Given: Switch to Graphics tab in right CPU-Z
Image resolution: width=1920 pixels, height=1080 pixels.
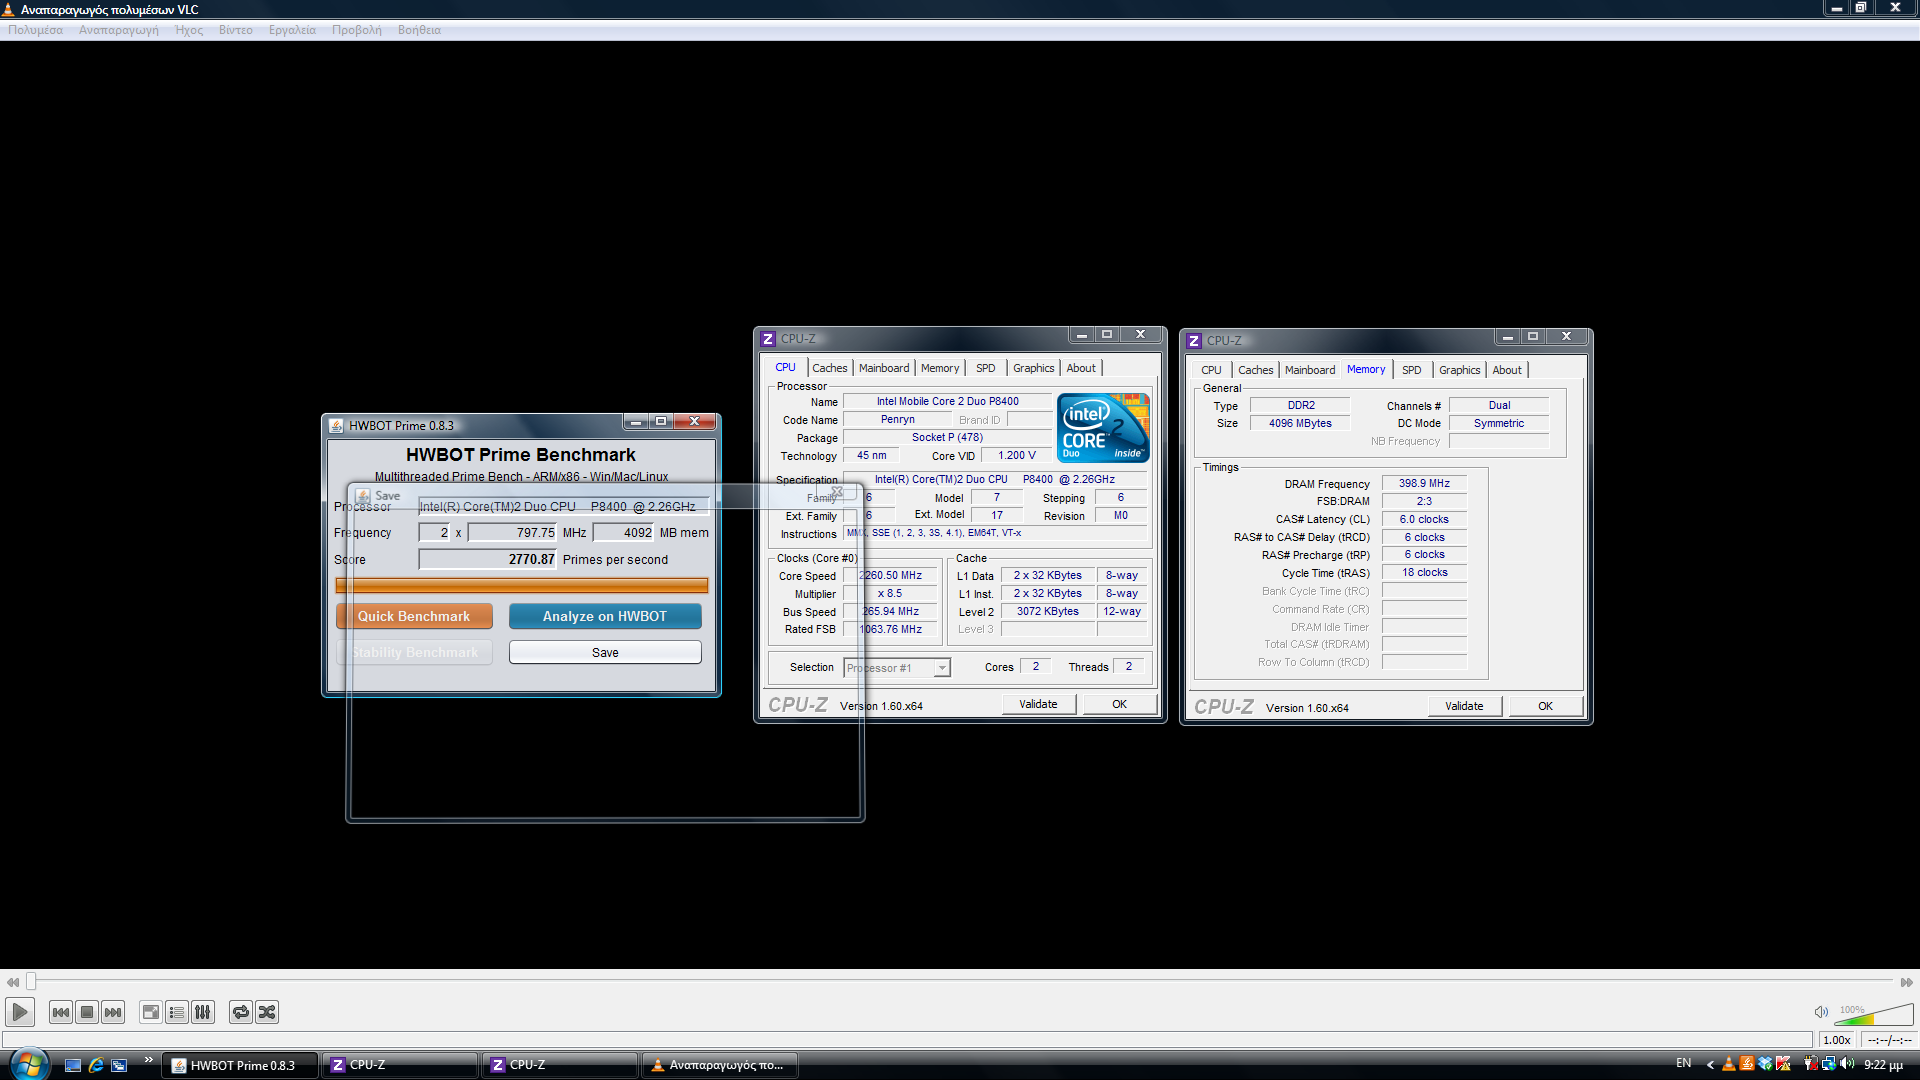Looking at the screenshot, I should coord(1459,370).
